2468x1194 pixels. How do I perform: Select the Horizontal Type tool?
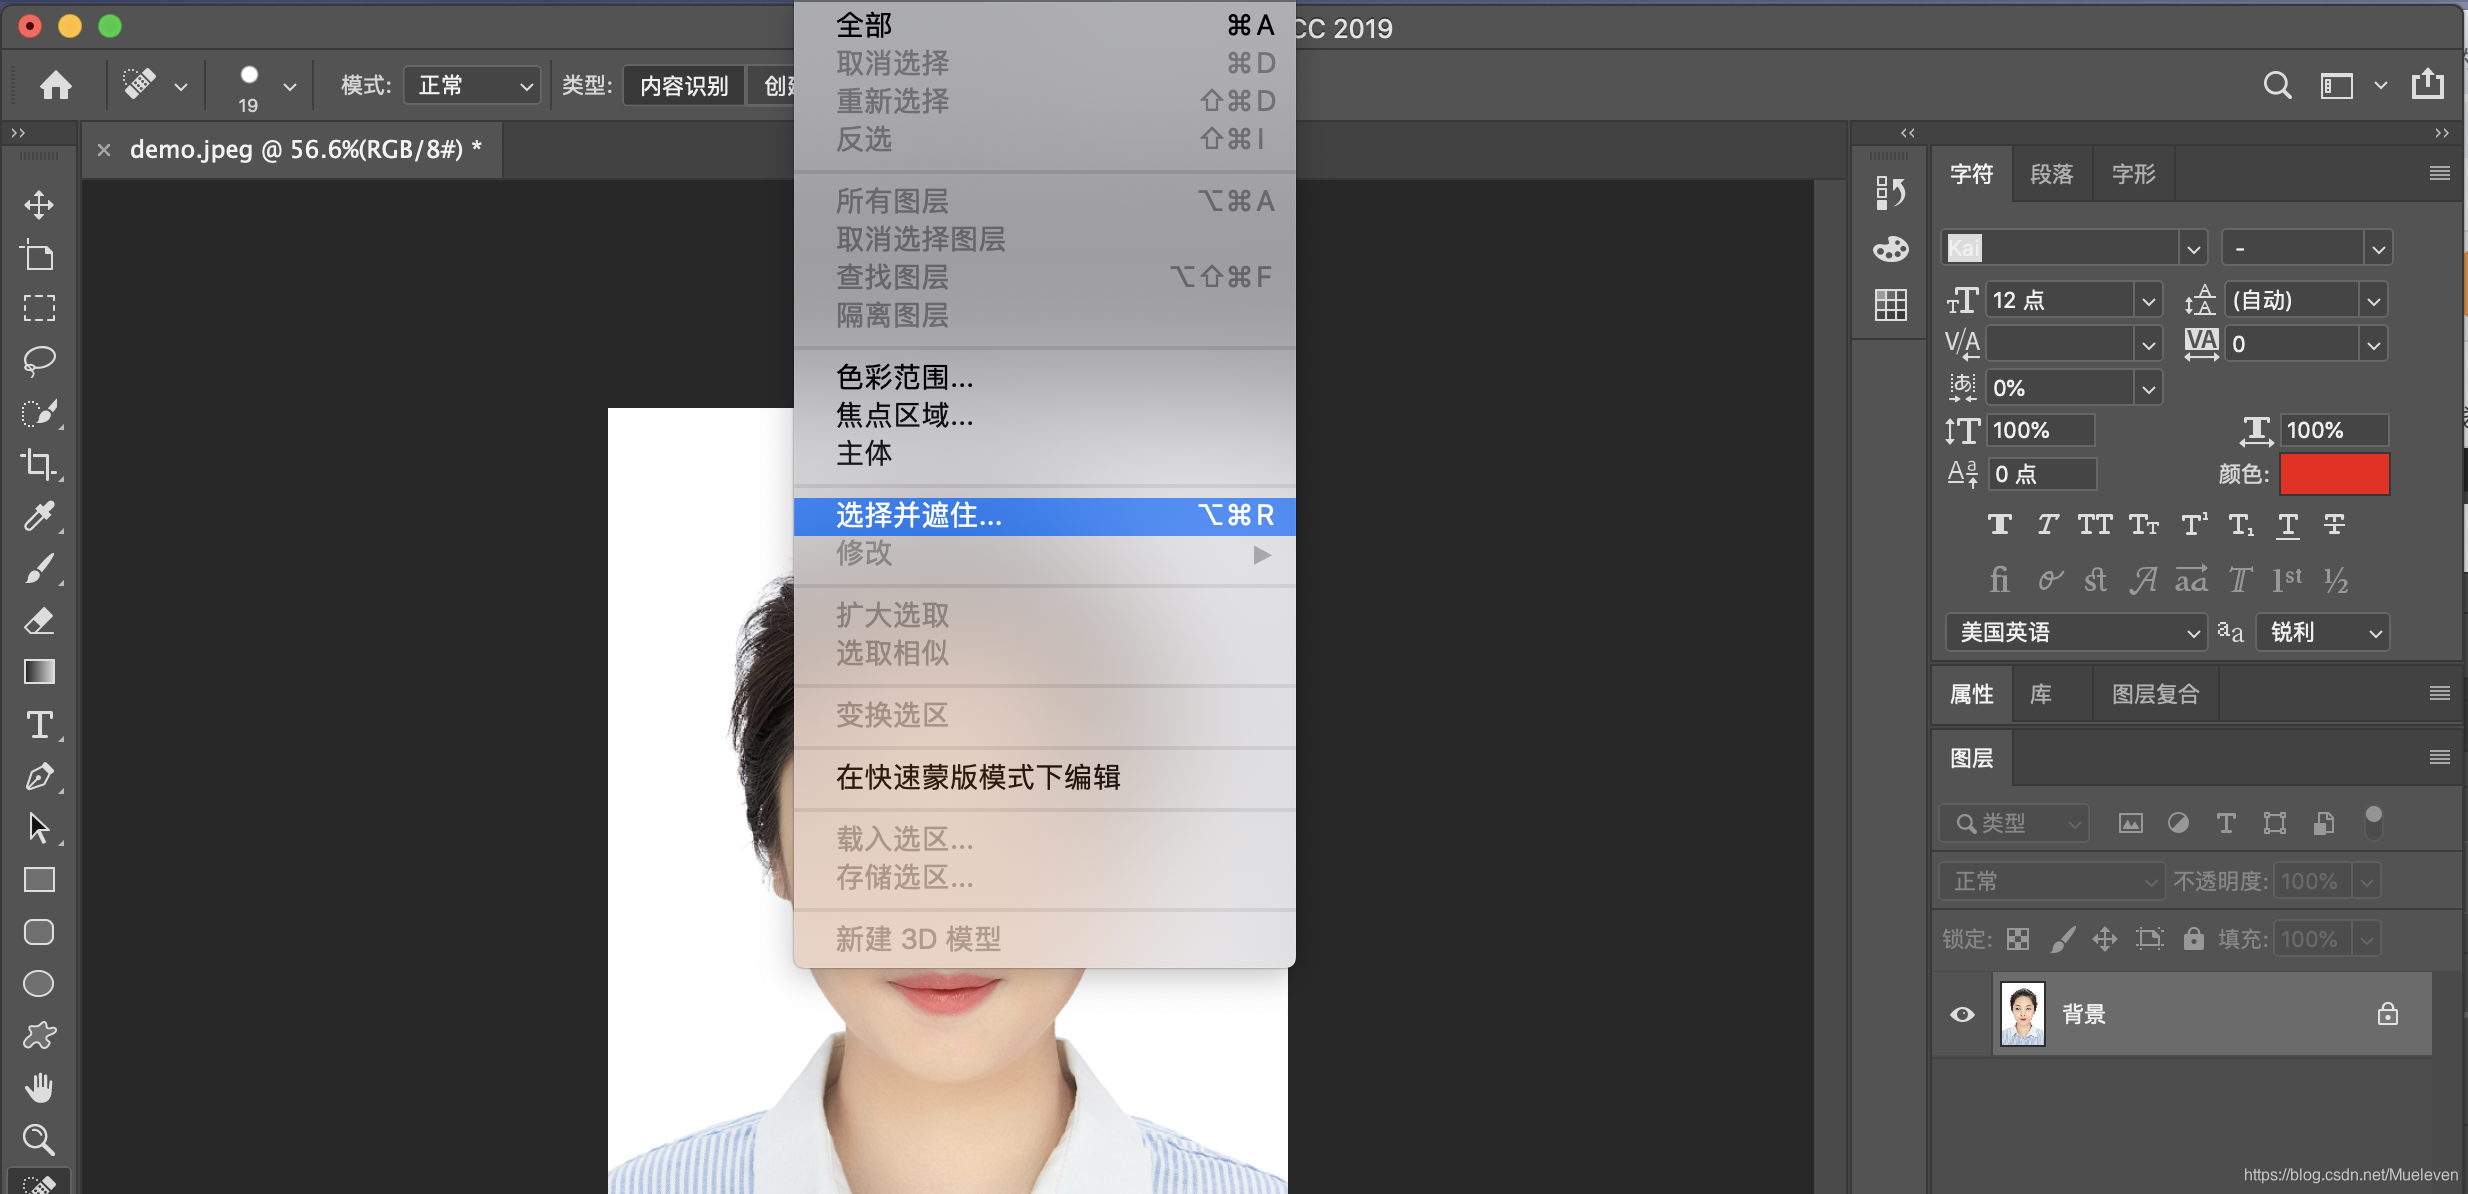tap(39, 724)
